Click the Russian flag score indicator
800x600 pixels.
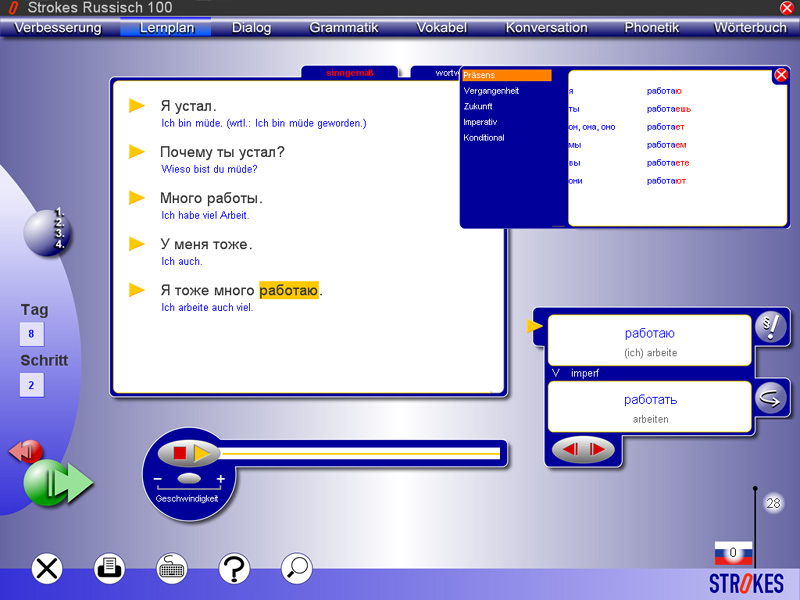[x=733, y=553]
